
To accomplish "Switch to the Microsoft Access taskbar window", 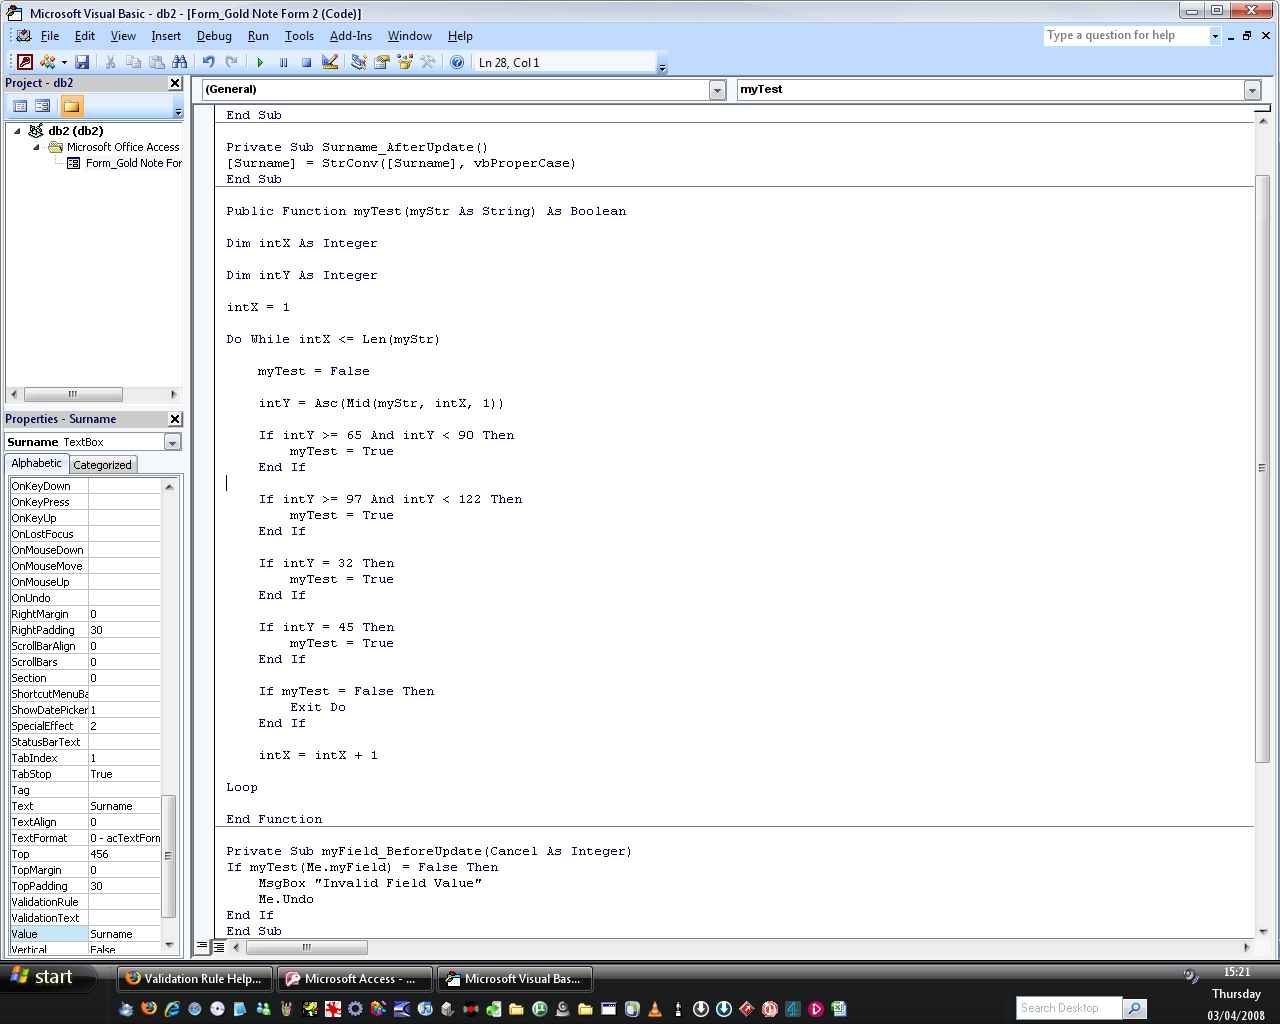I will [x=354, y=979].
